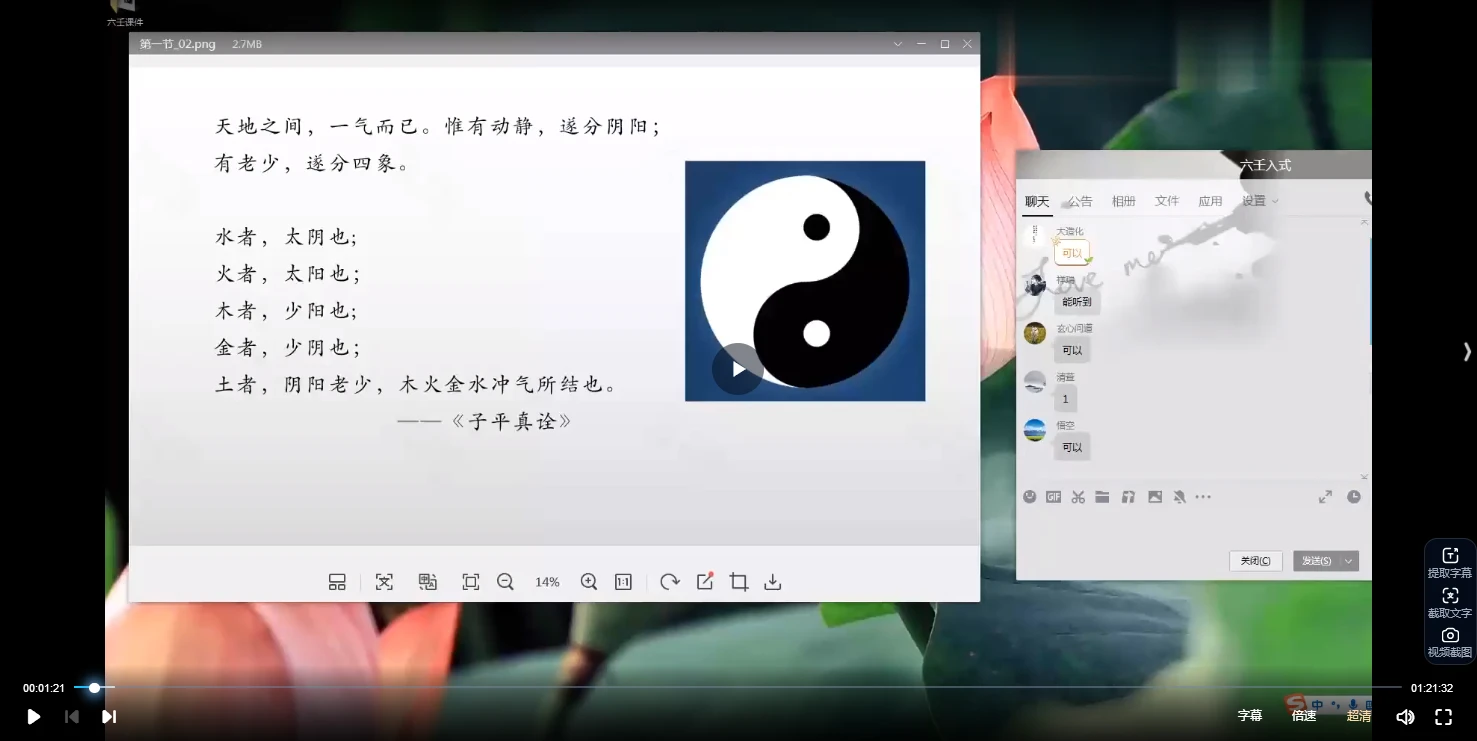Click the 提取字幕 extract subtitles icon

[x=1450, y=562]
